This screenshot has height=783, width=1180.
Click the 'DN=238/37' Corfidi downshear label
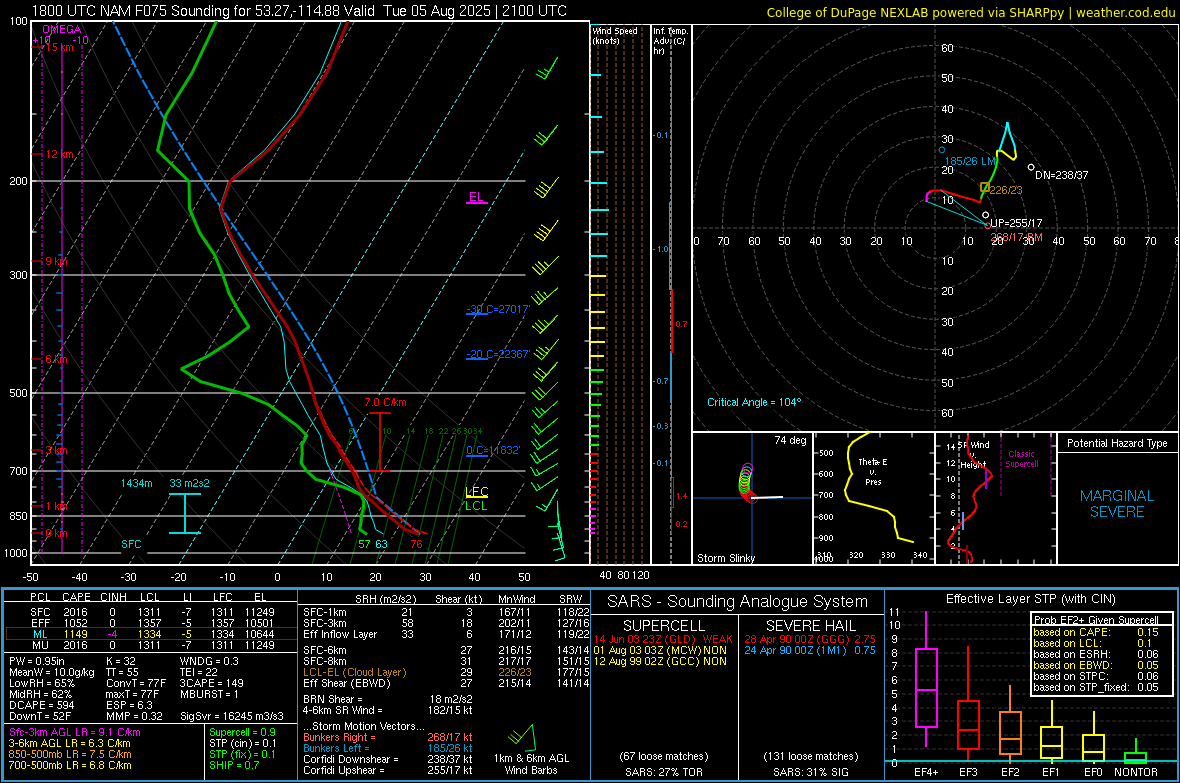point(1062,175)
